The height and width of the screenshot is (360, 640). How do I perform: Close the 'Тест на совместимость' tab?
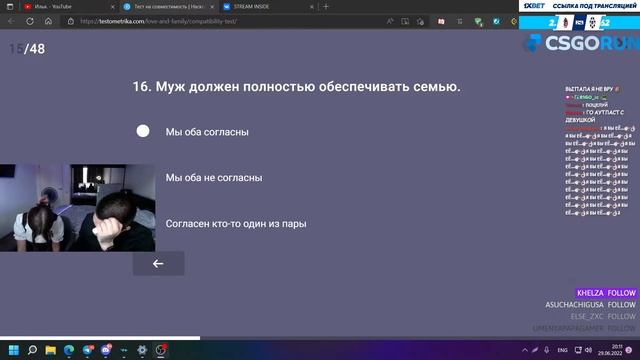212,7
